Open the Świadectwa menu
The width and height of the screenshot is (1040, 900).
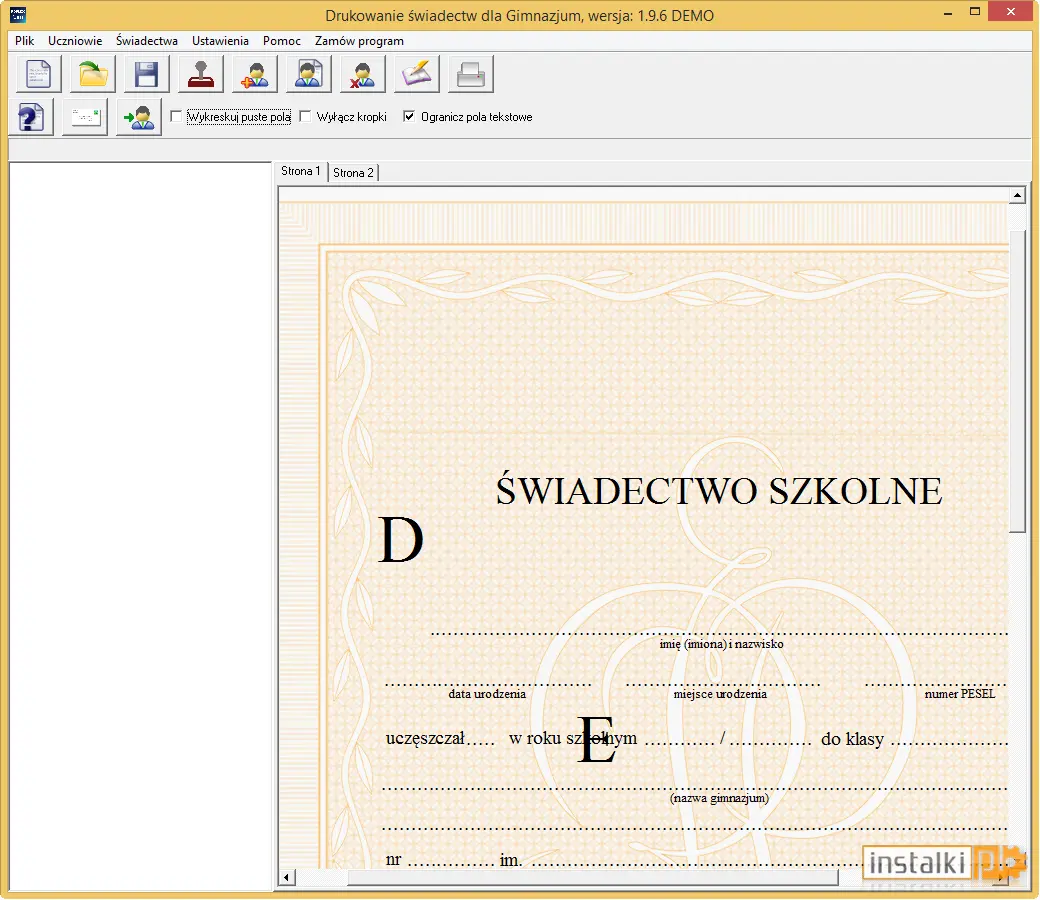point(147,40)
